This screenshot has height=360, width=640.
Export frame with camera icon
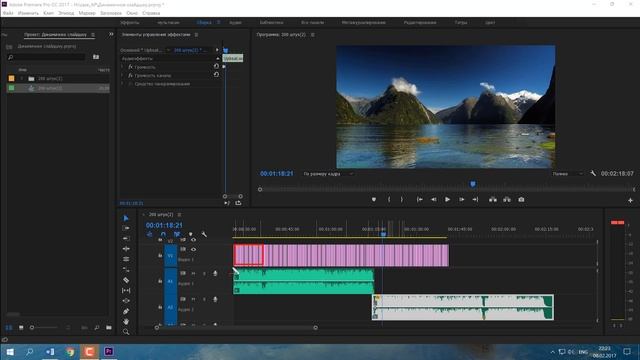pyautogui.click(x=521, y=200)
